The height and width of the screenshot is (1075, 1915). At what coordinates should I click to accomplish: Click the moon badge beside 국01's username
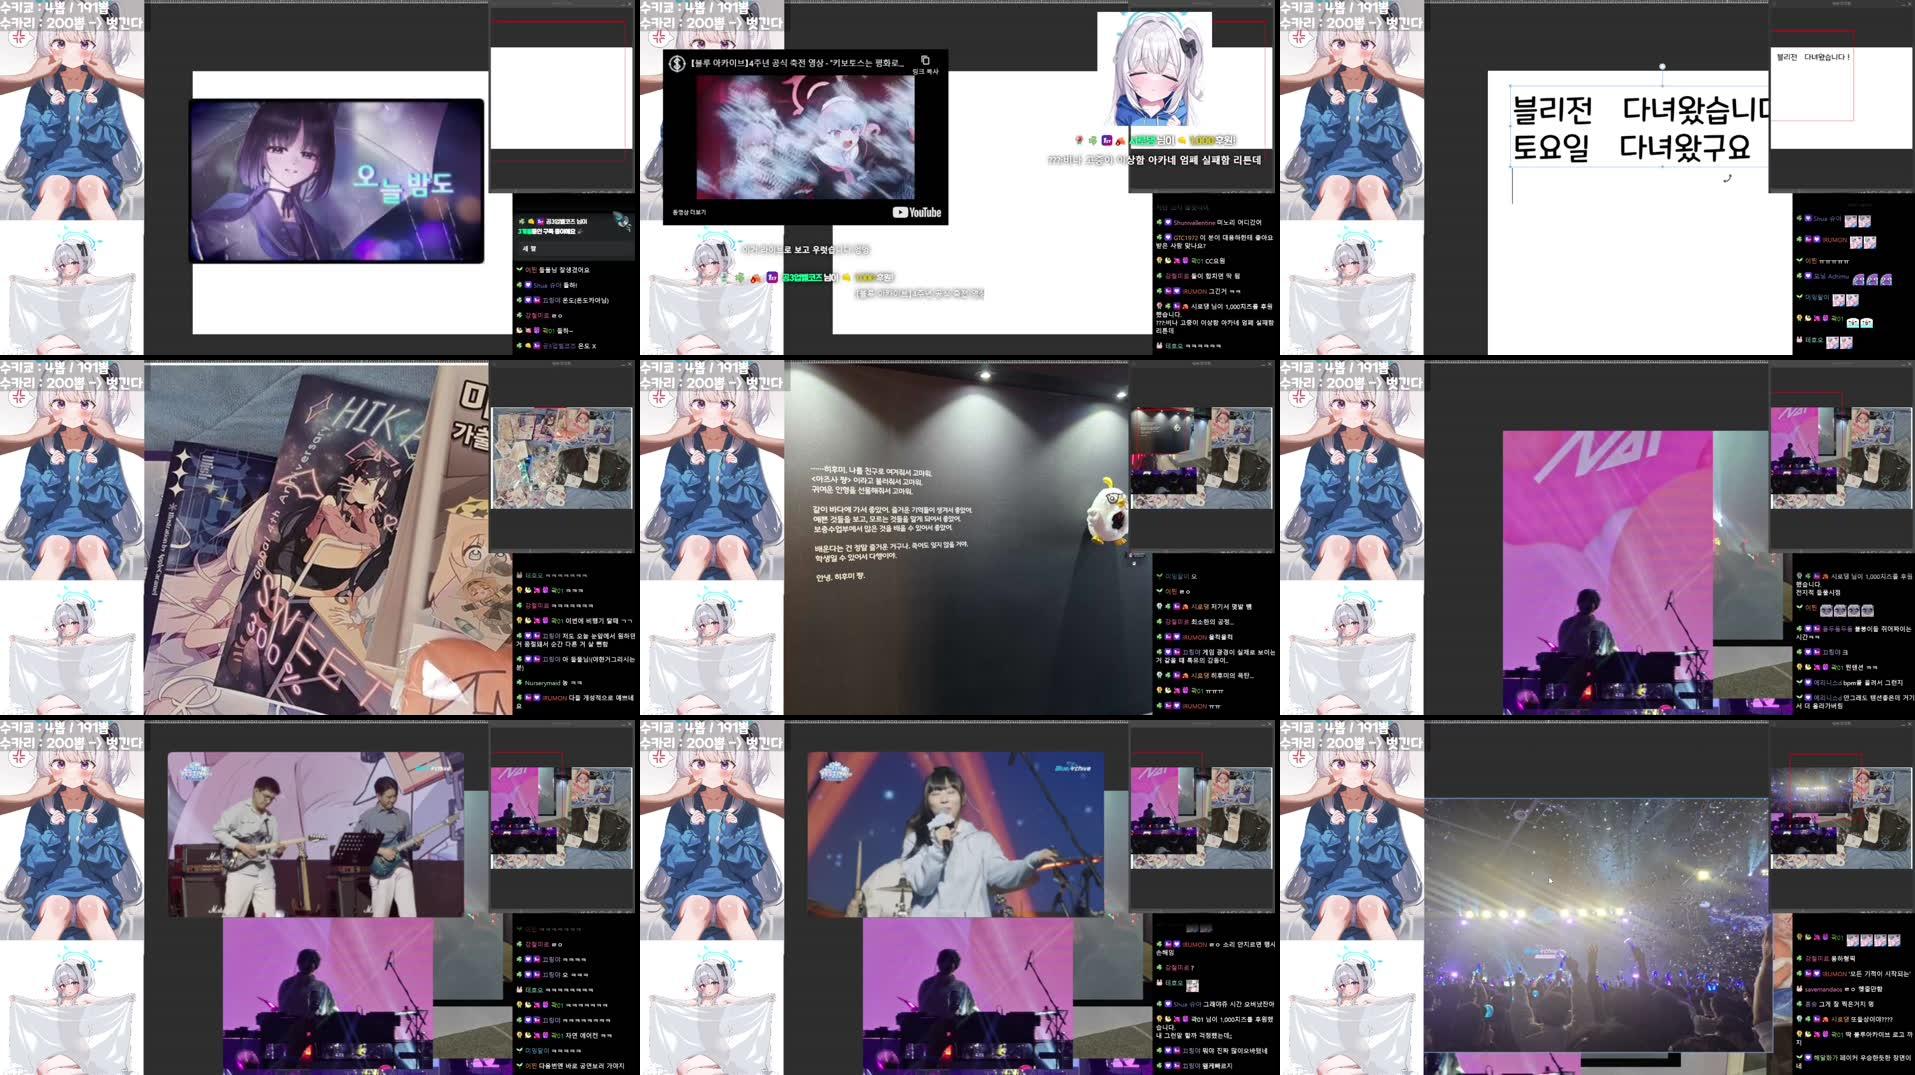(1168, 260)
